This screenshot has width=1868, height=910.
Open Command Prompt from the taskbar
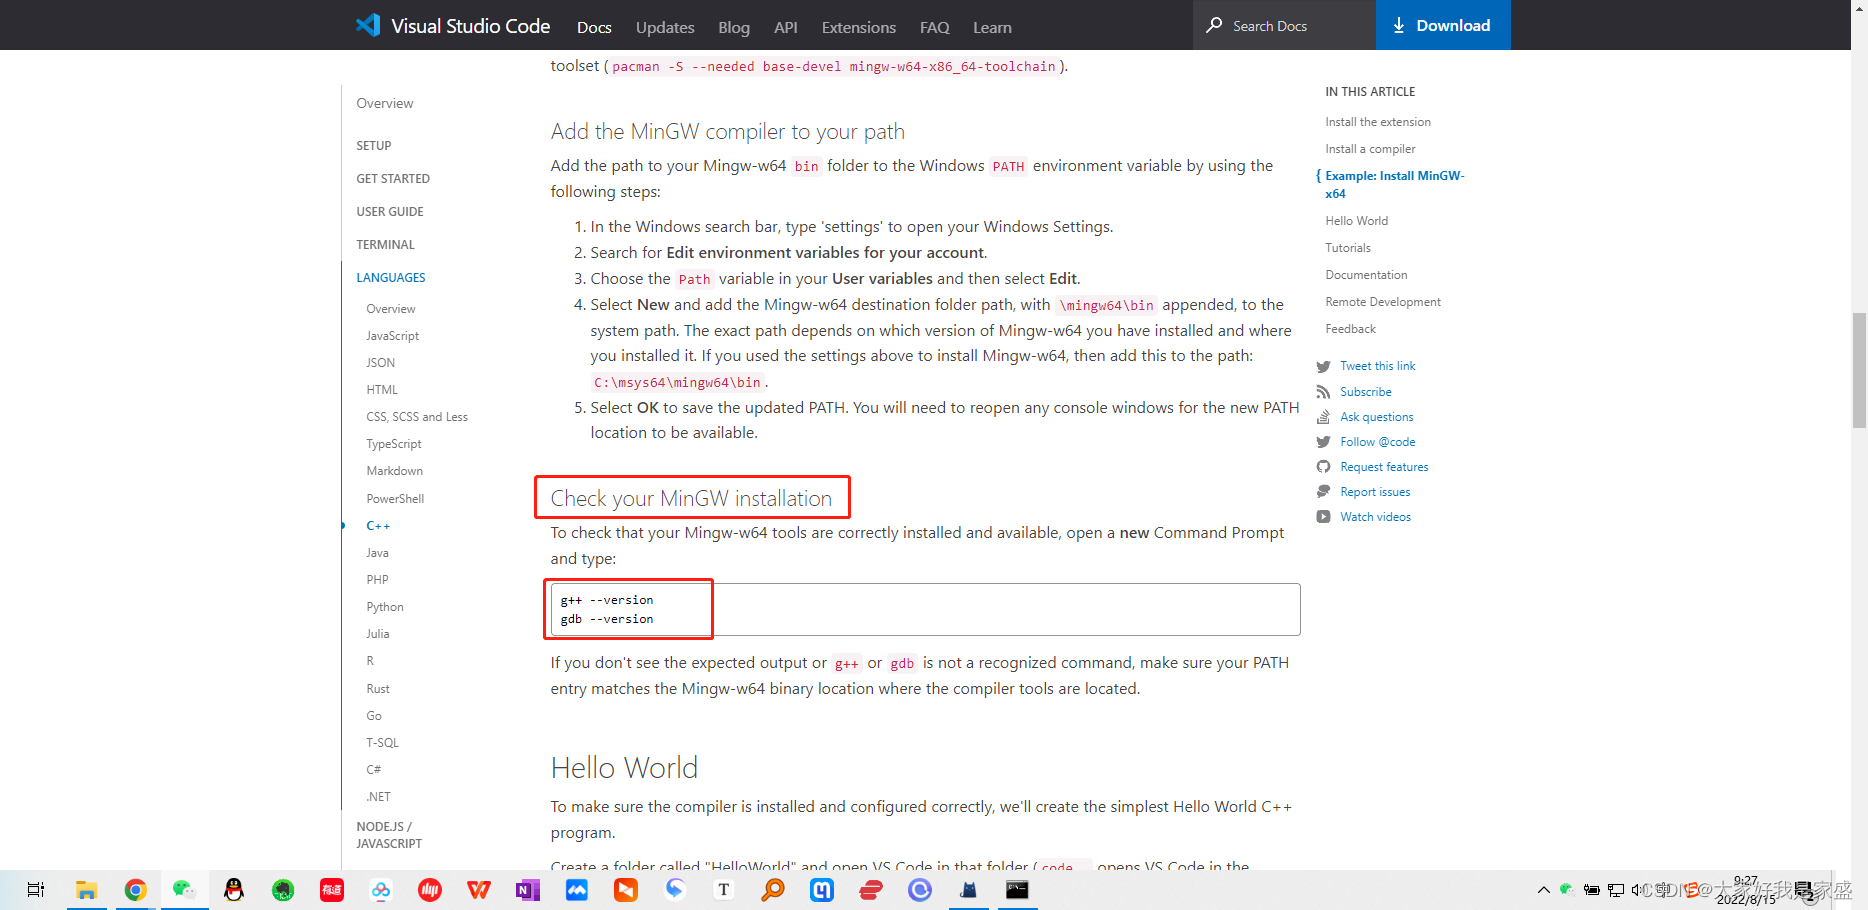(1017, 890)
